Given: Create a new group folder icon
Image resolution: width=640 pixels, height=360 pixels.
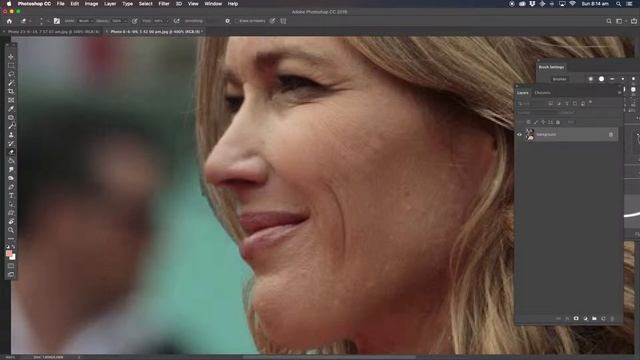Looking at the screenshot, I should [594, 318].
